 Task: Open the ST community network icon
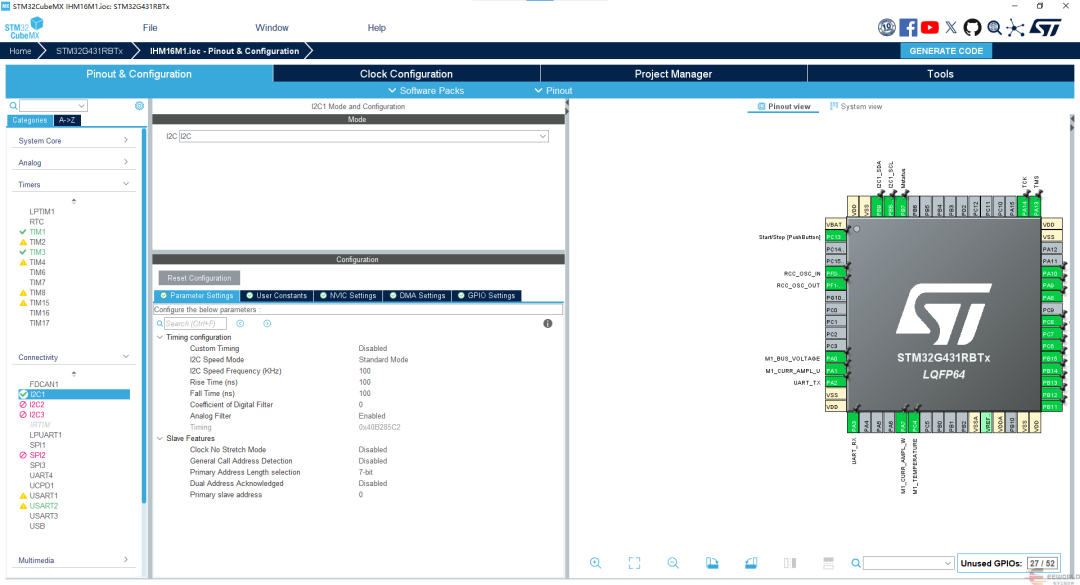pyautogui.click(x=1015, y=28)
